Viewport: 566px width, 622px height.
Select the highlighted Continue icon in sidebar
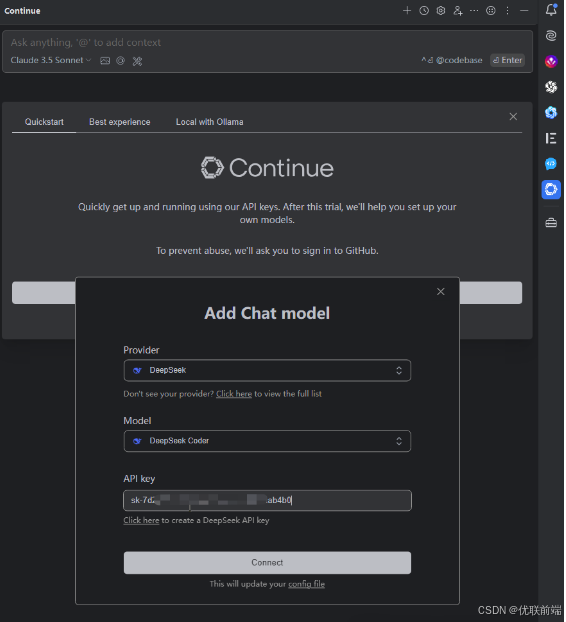click(x=551, y=189)
